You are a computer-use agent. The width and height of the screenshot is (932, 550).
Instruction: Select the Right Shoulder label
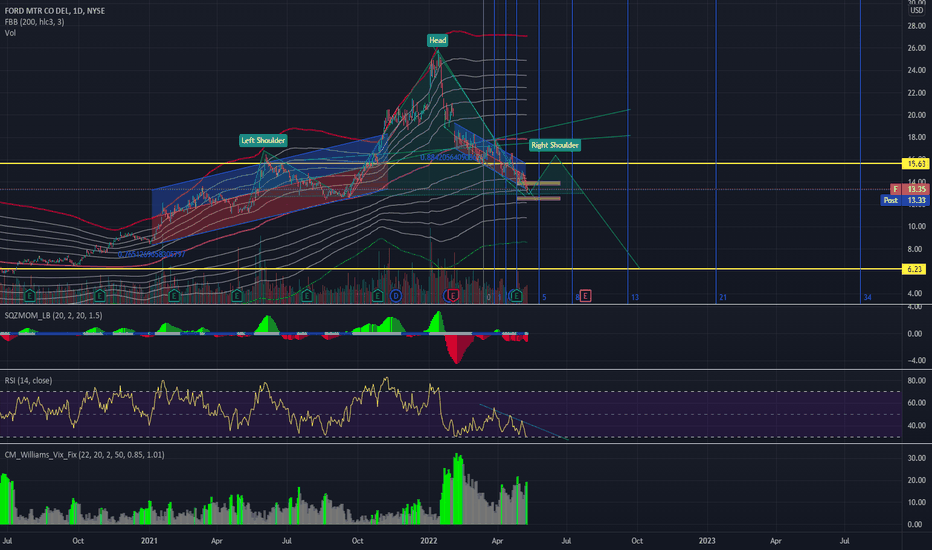pyautogui.click(x=555, y=145)
